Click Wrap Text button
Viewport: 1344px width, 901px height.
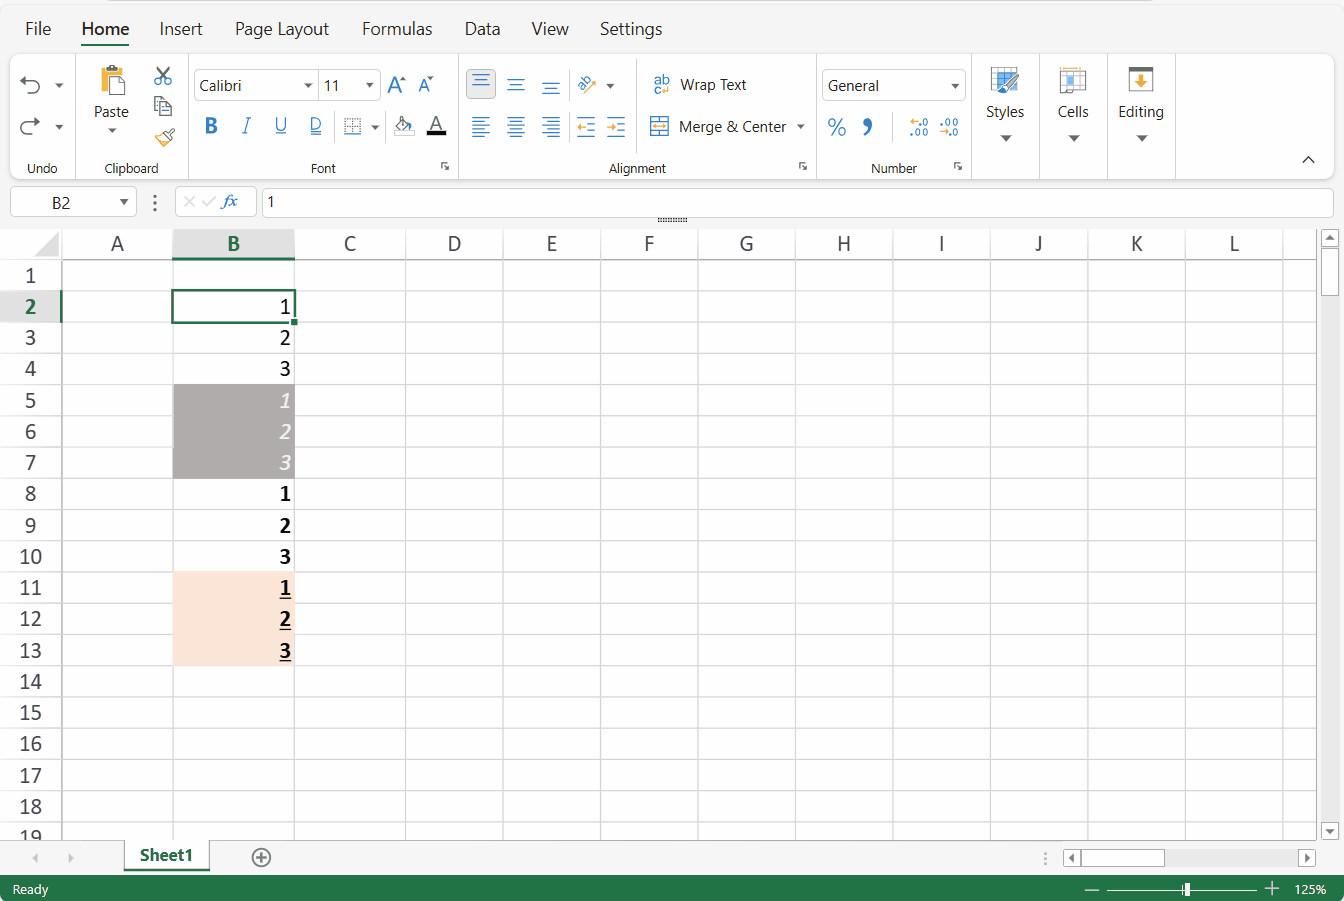pos(700,85)
